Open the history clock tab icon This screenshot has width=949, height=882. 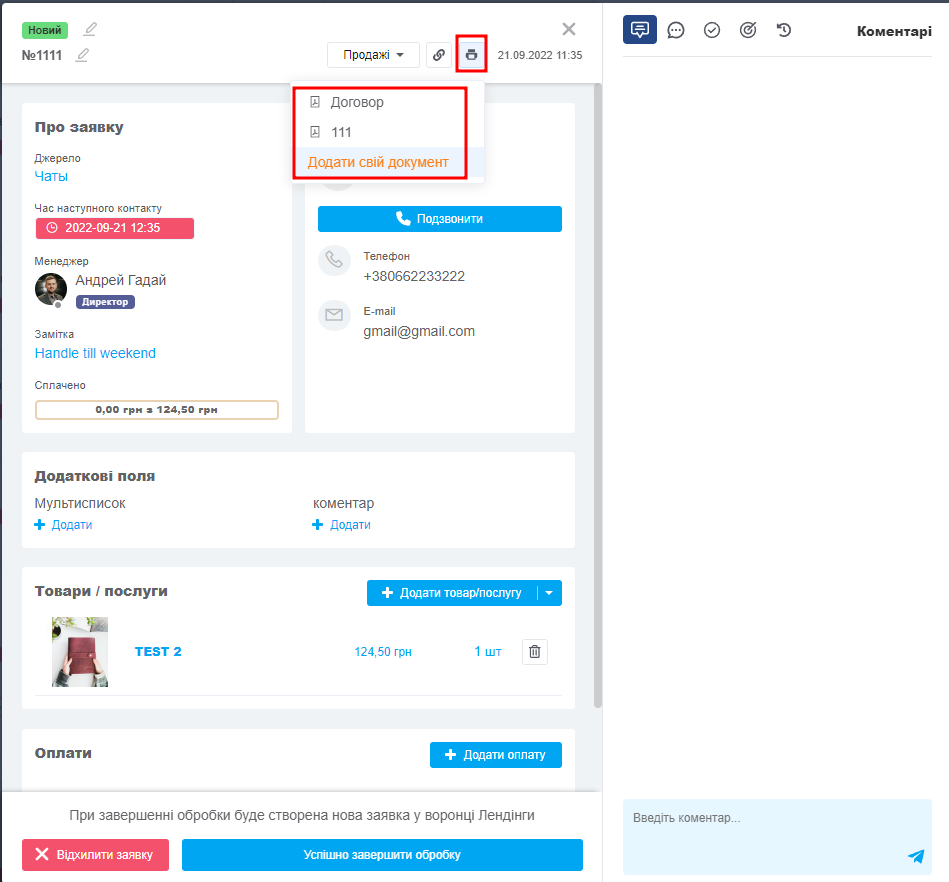(784, 30)
